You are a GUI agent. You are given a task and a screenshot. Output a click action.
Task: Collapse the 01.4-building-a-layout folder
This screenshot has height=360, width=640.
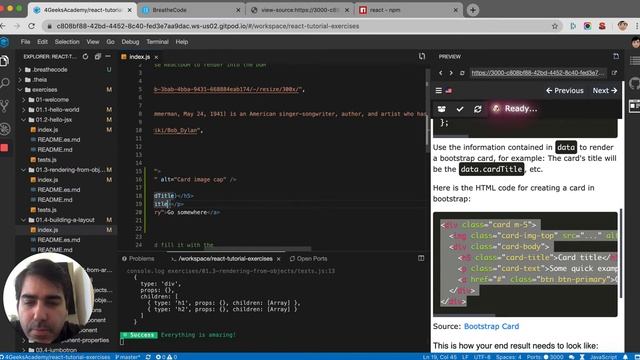[x=64, y=220]
